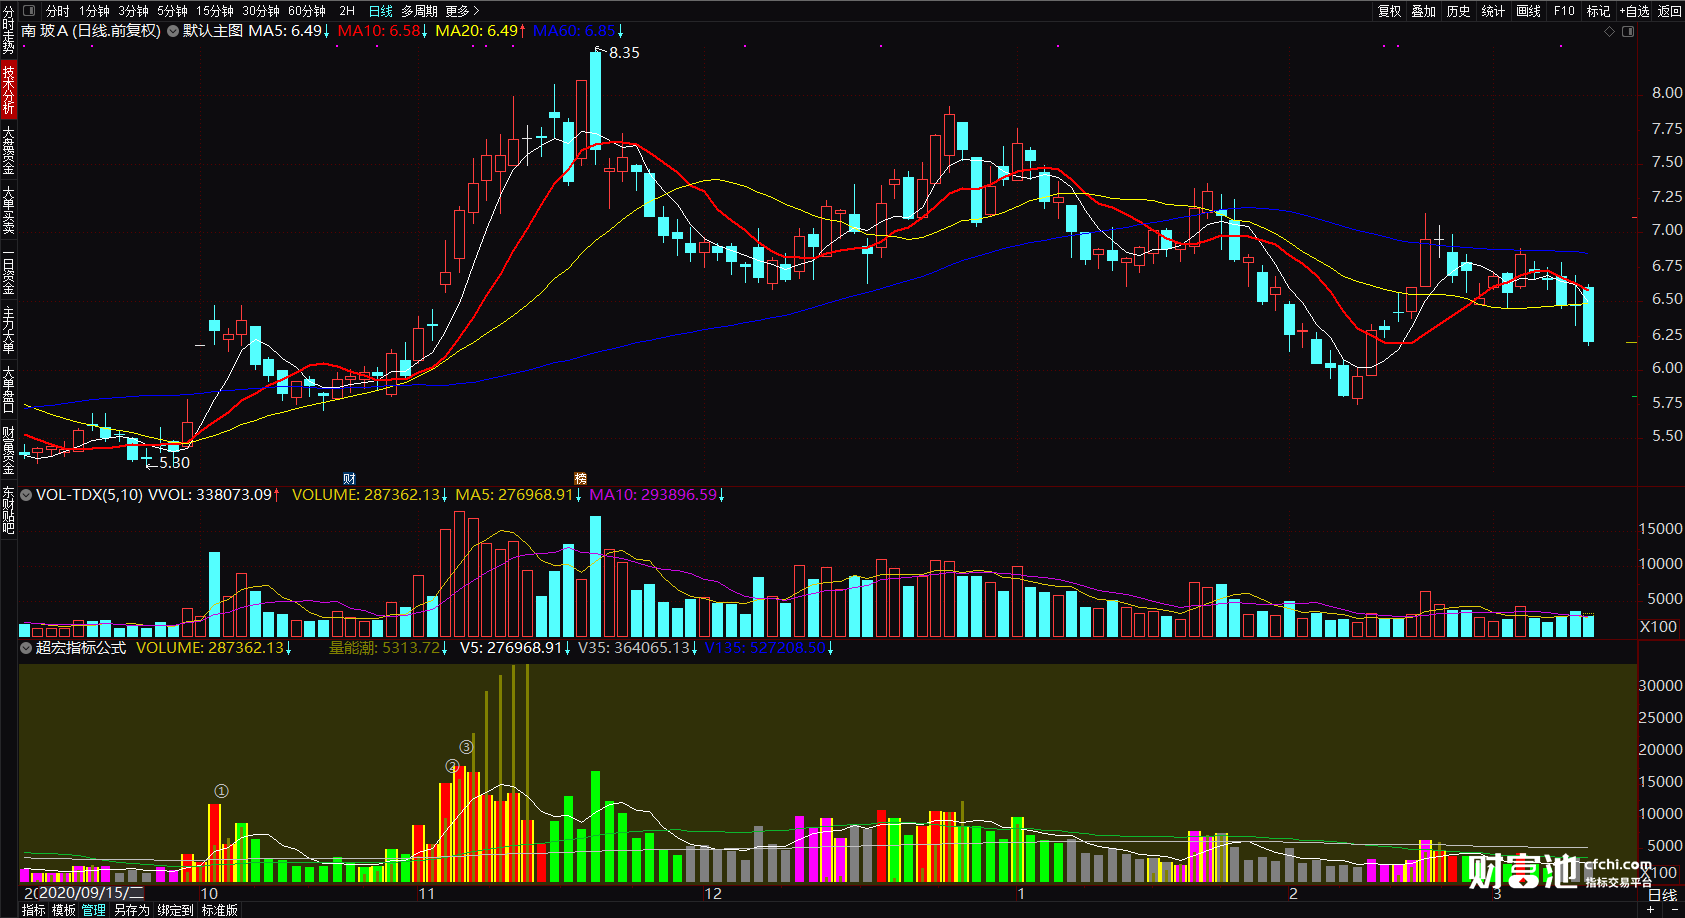
Task: Open 多周期 multi-period view
Action: [x=420, y=11]
